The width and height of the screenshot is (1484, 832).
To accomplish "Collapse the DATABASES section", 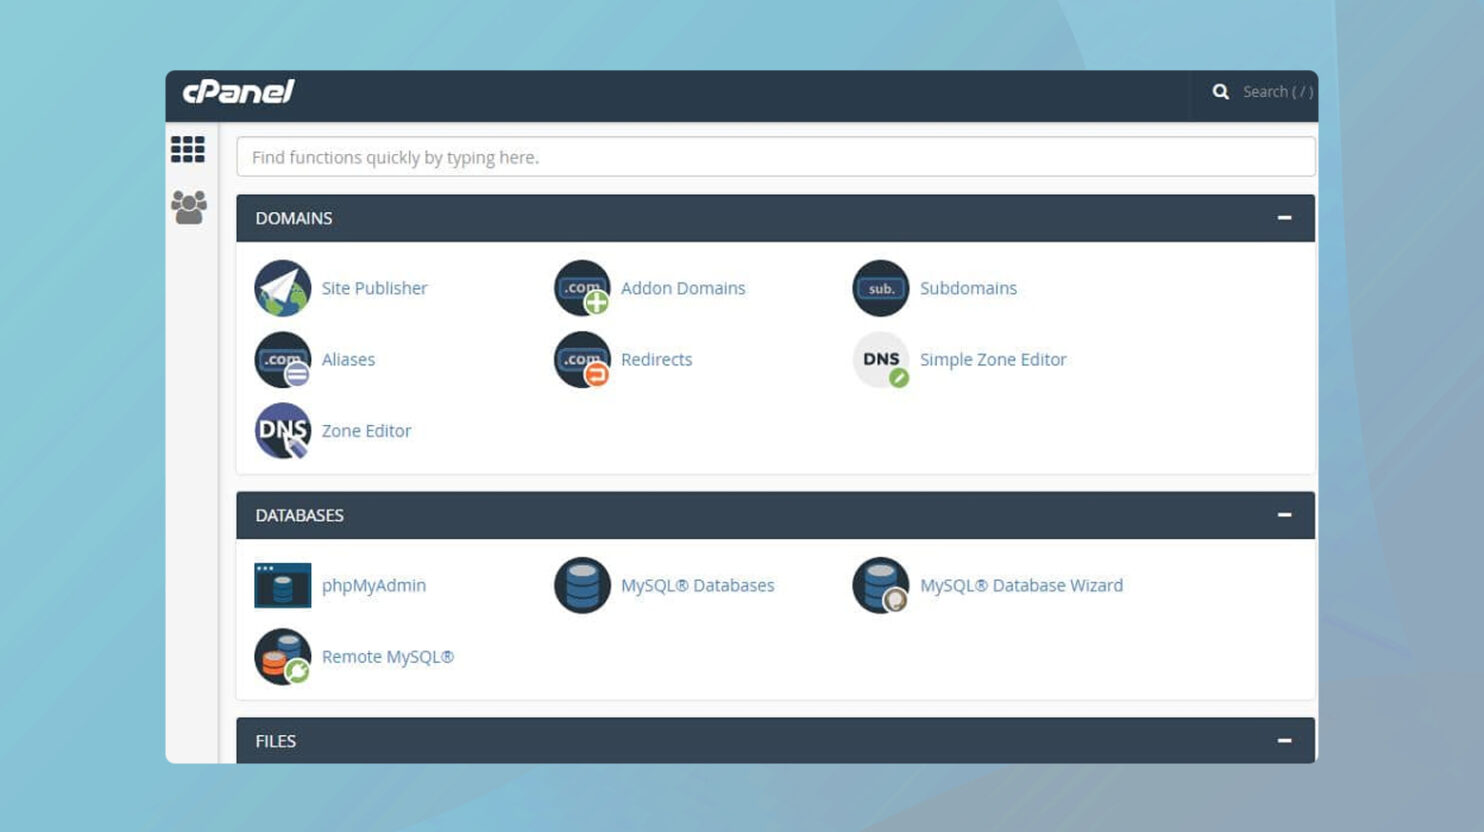I will coord(1286,515).
